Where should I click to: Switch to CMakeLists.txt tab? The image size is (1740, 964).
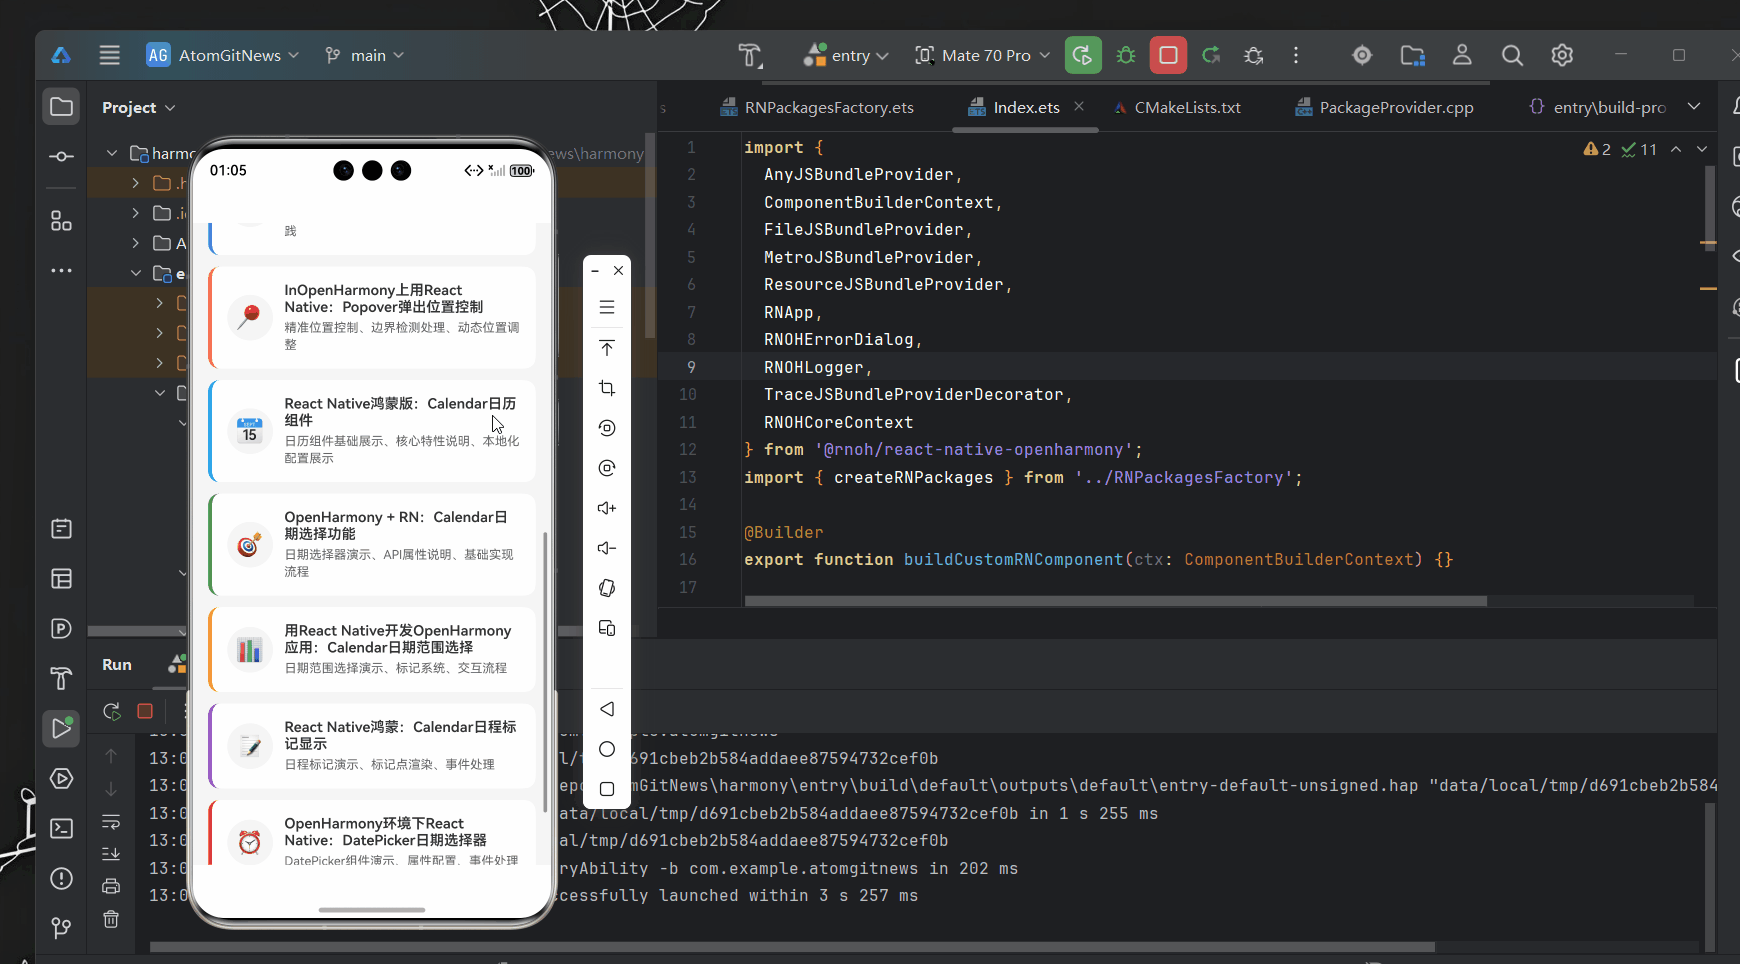1176,107
